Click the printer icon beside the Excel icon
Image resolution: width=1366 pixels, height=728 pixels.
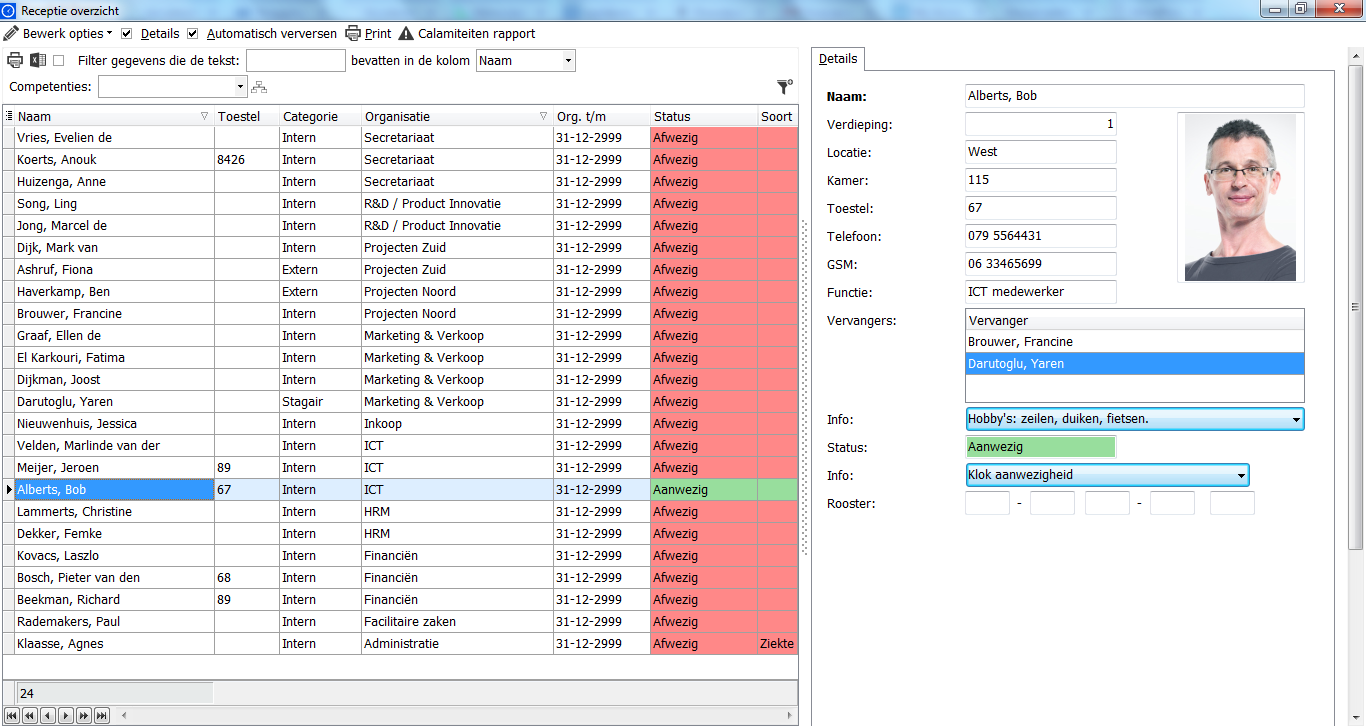point(15,60)
